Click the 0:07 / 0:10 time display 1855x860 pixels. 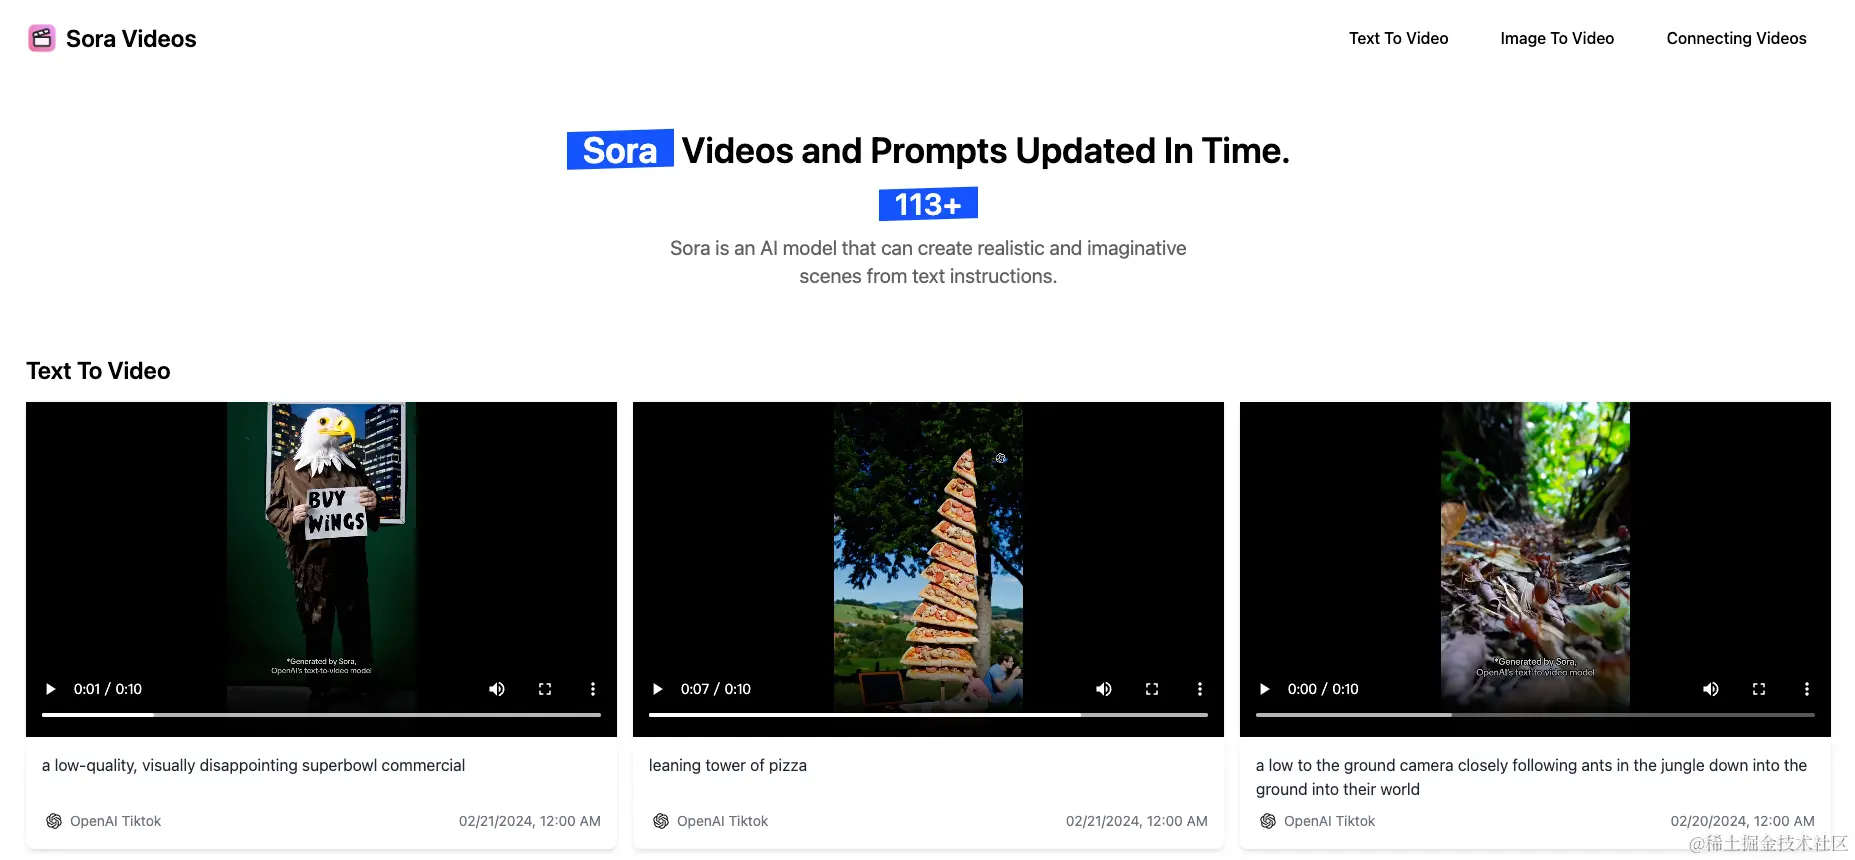[716, 689]
